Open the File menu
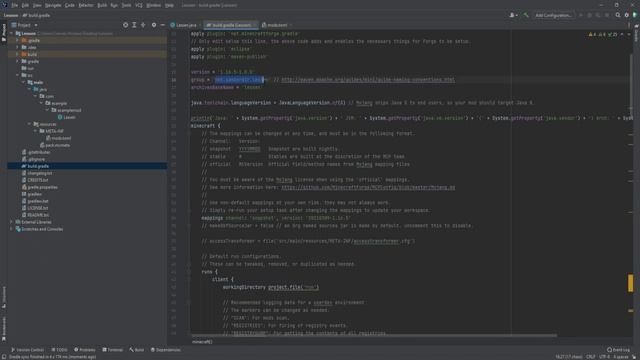The height and width of the screenshot is (360, 640). point(15,5)
